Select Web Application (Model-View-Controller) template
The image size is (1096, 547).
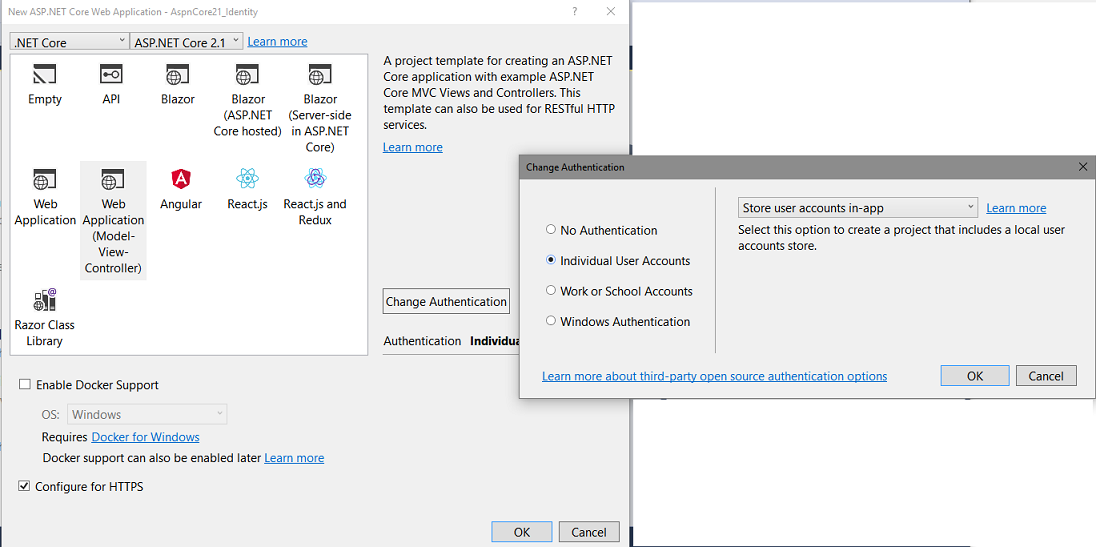pos(113,220)
